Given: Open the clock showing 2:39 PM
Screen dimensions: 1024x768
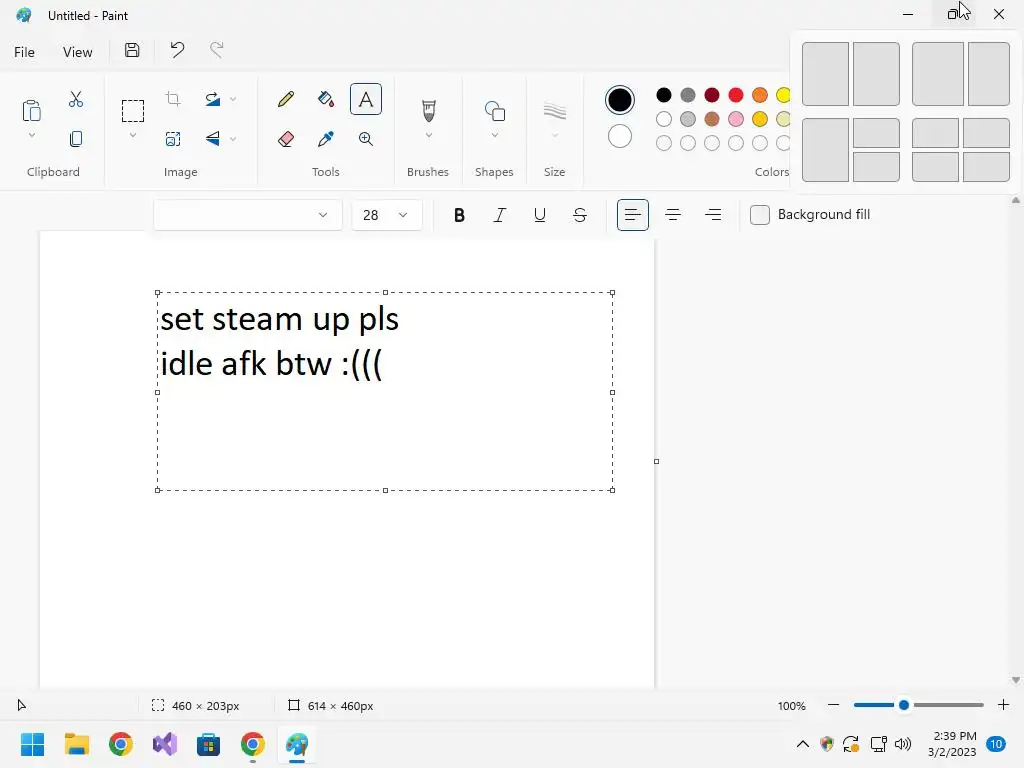Looking at the screenshot, I should click(952, 744).
